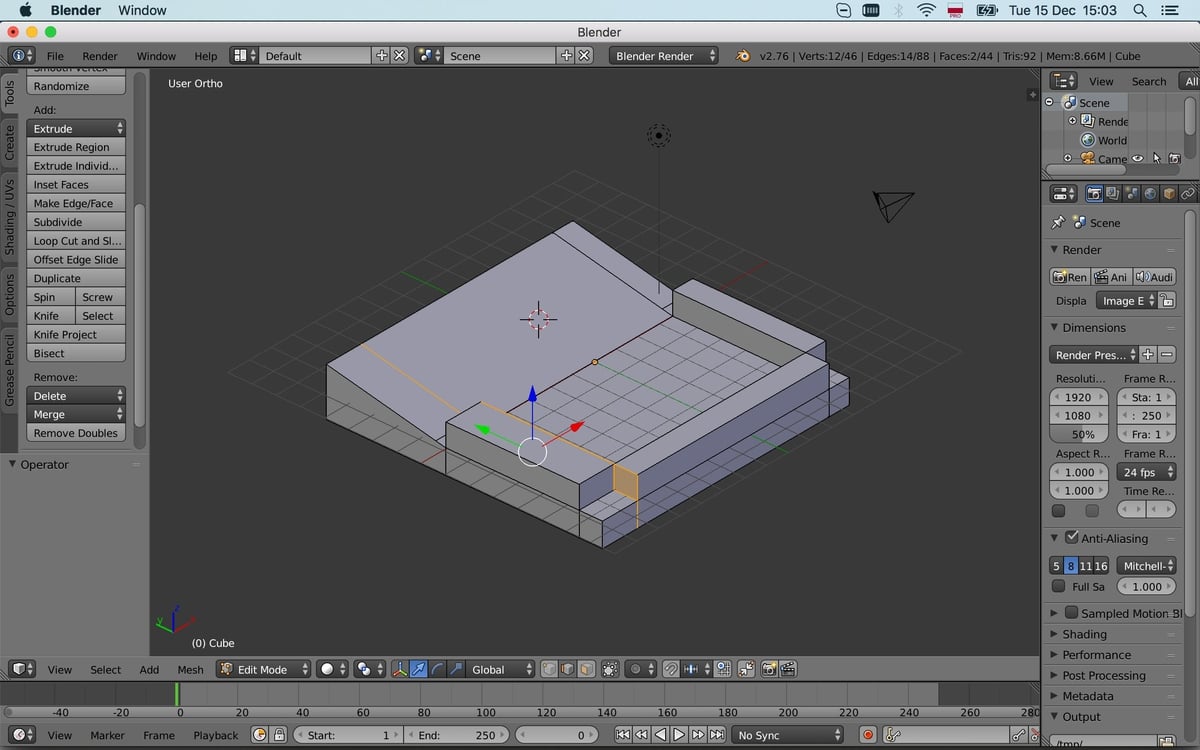Enable the Full Sample checkbox
Viewport: 1200px width, 750px height.
tap(1059, 587)
